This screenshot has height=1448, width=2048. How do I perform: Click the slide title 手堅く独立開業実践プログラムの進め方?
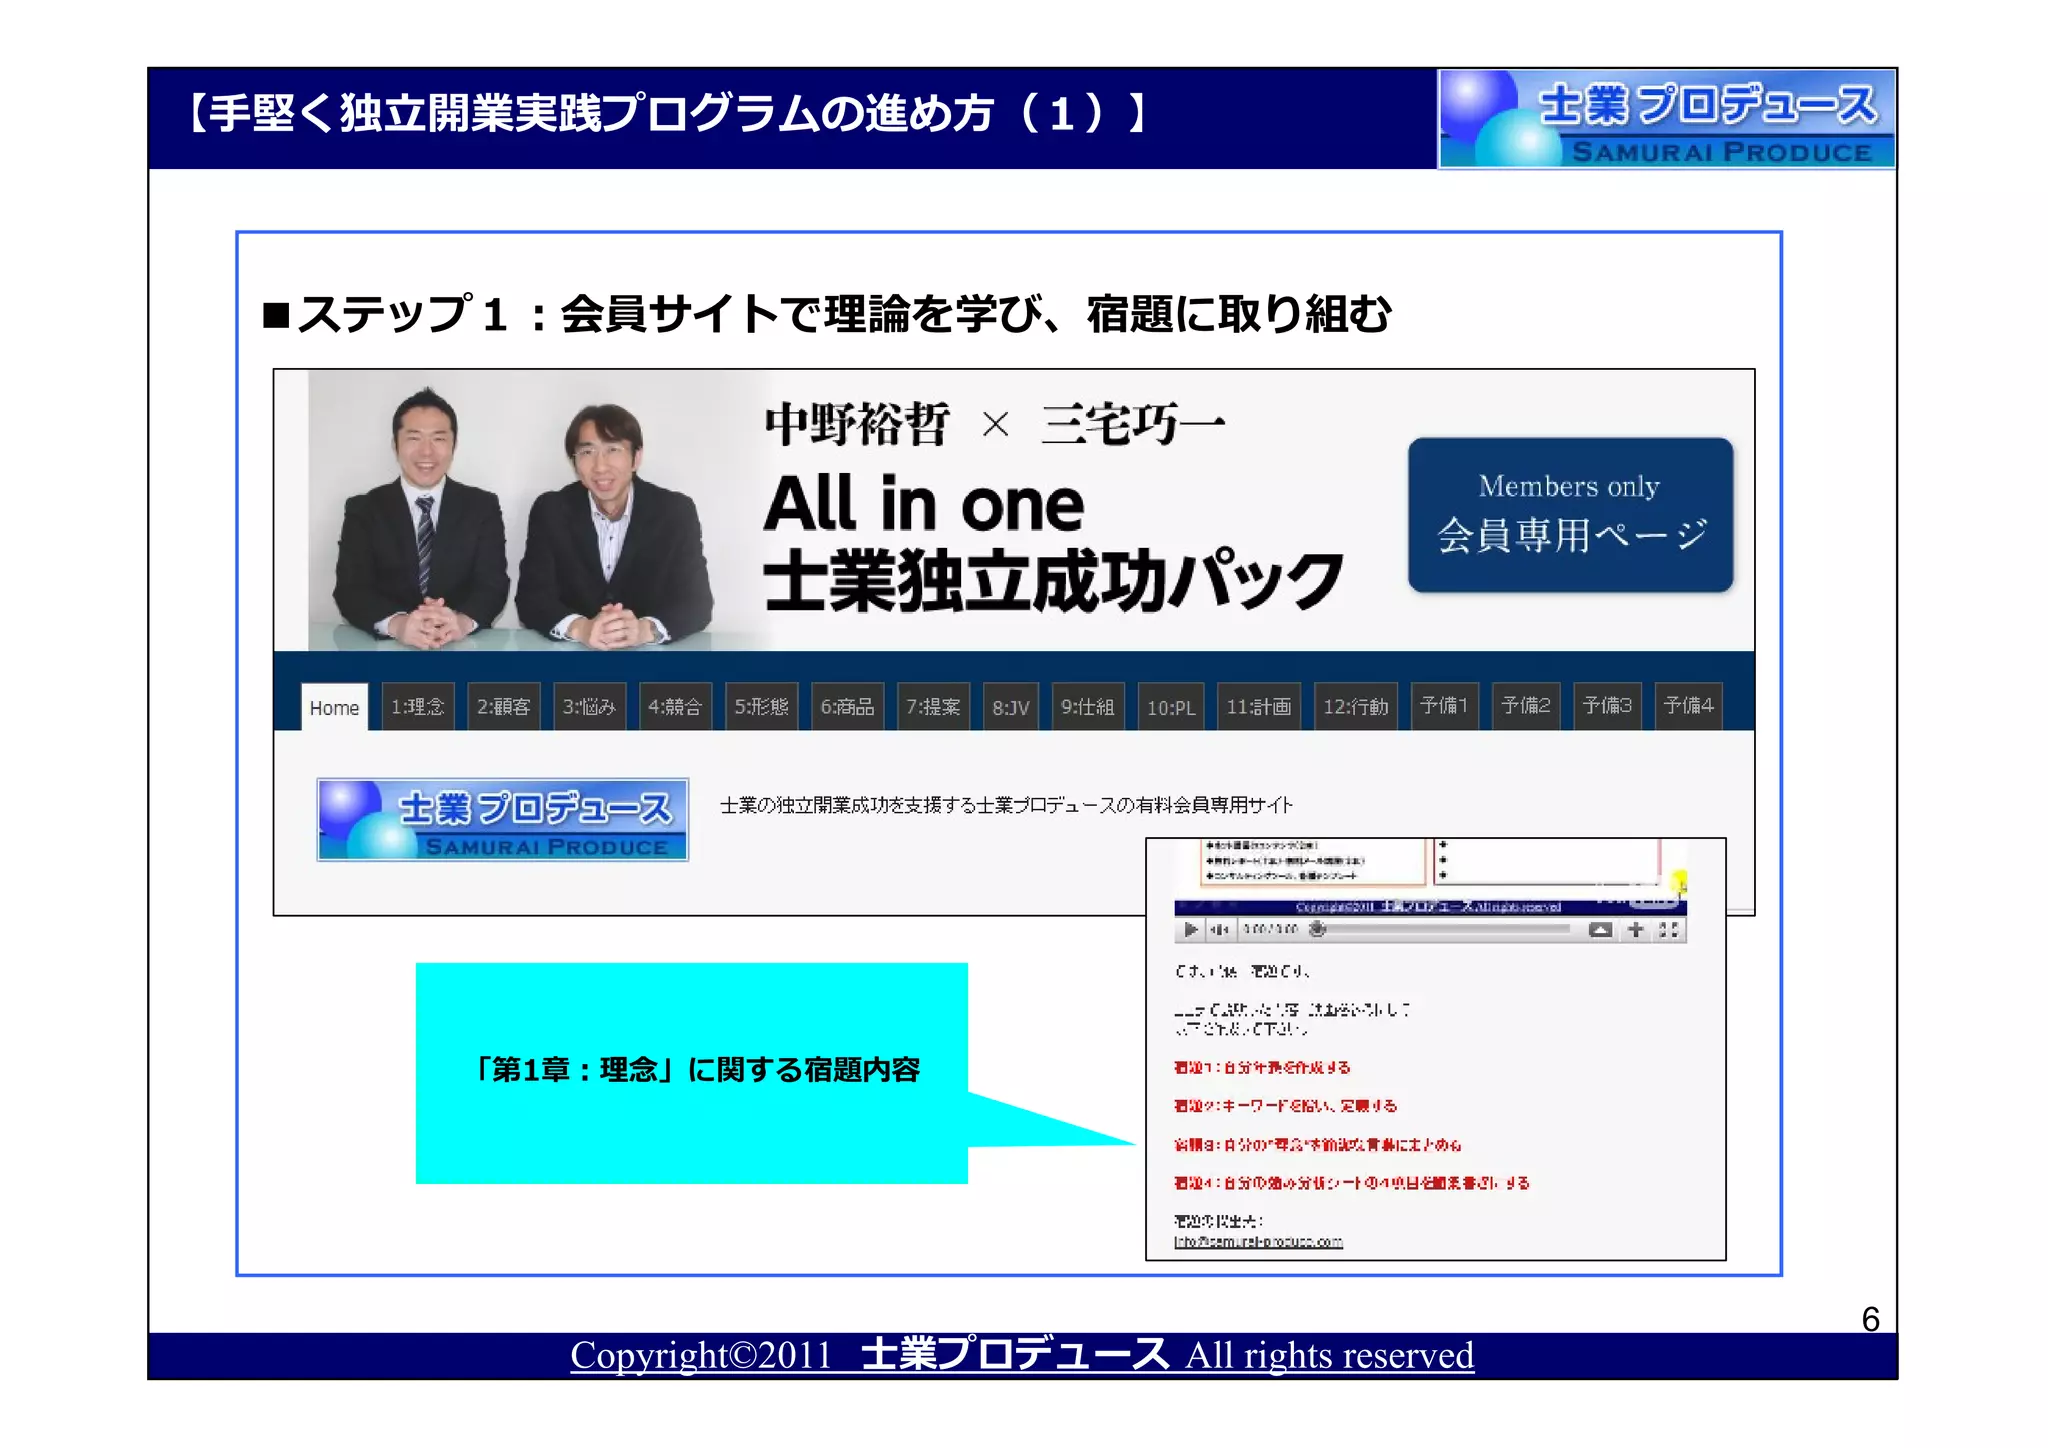click(x=666, y=113)
